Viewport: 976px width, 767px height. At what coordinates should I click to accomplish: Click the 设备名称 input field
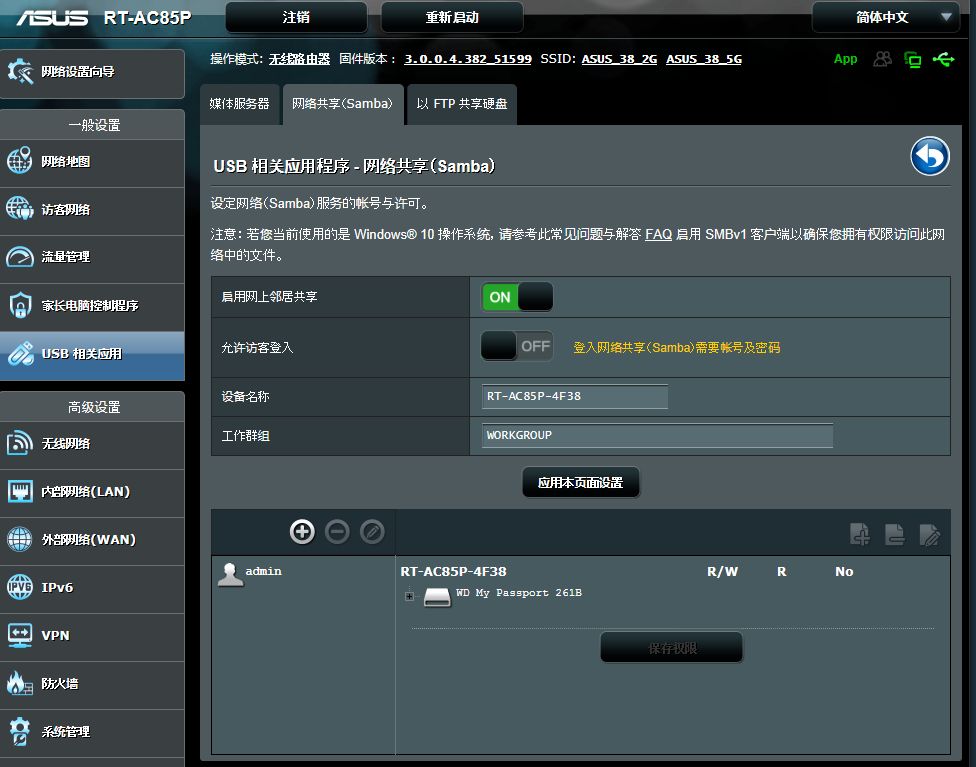[x=575, y=397]
